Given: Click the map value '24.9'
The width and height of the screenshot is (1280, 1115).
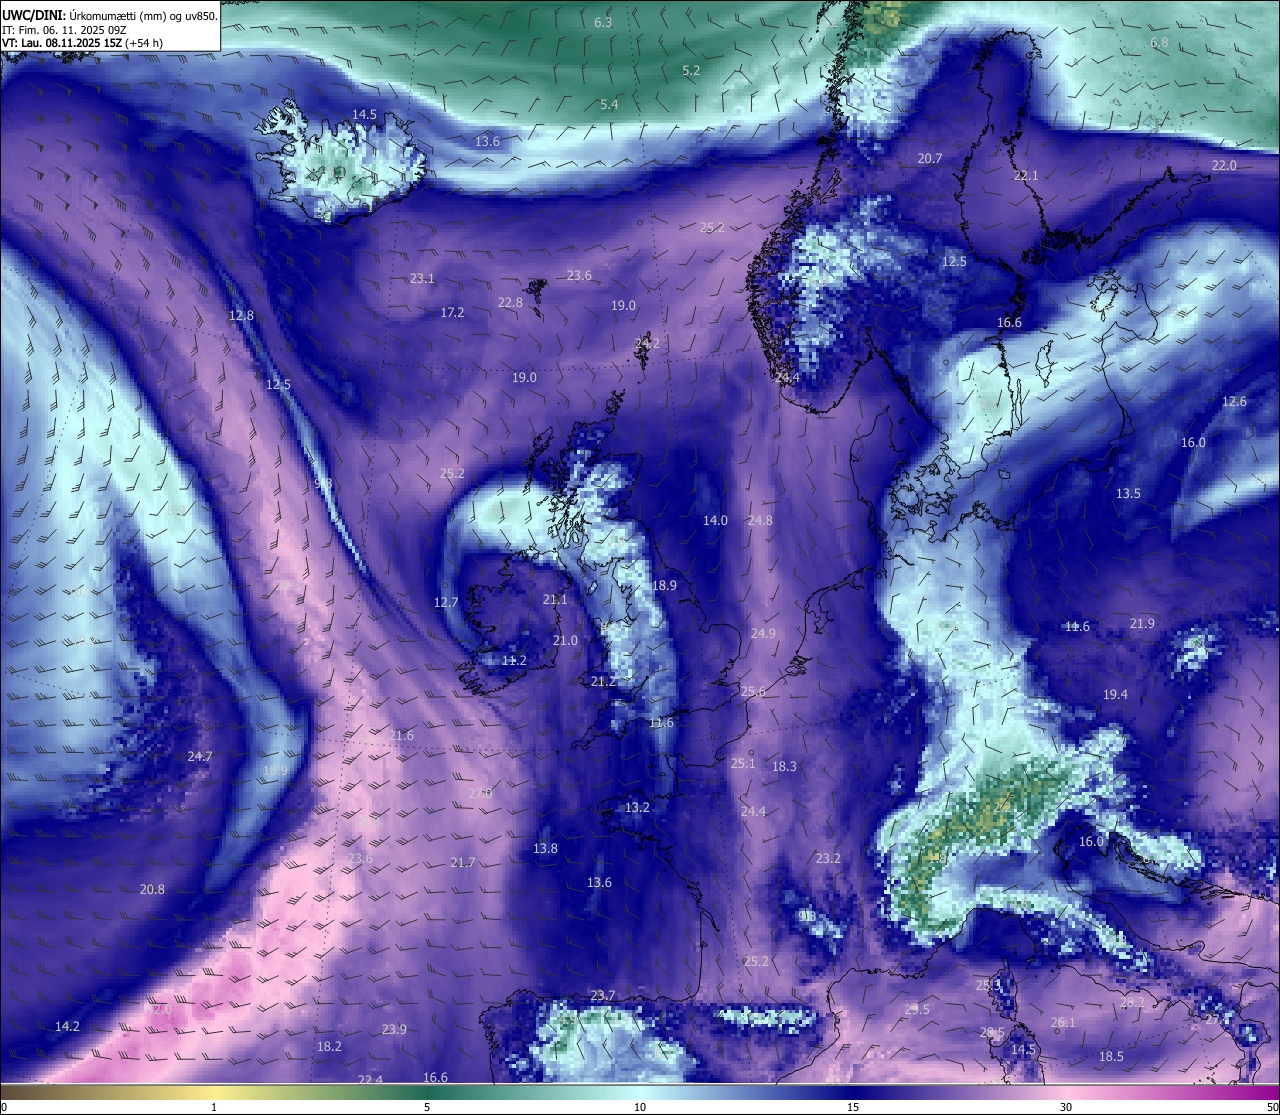Looking at the screenshot, I should pos(762,633).
